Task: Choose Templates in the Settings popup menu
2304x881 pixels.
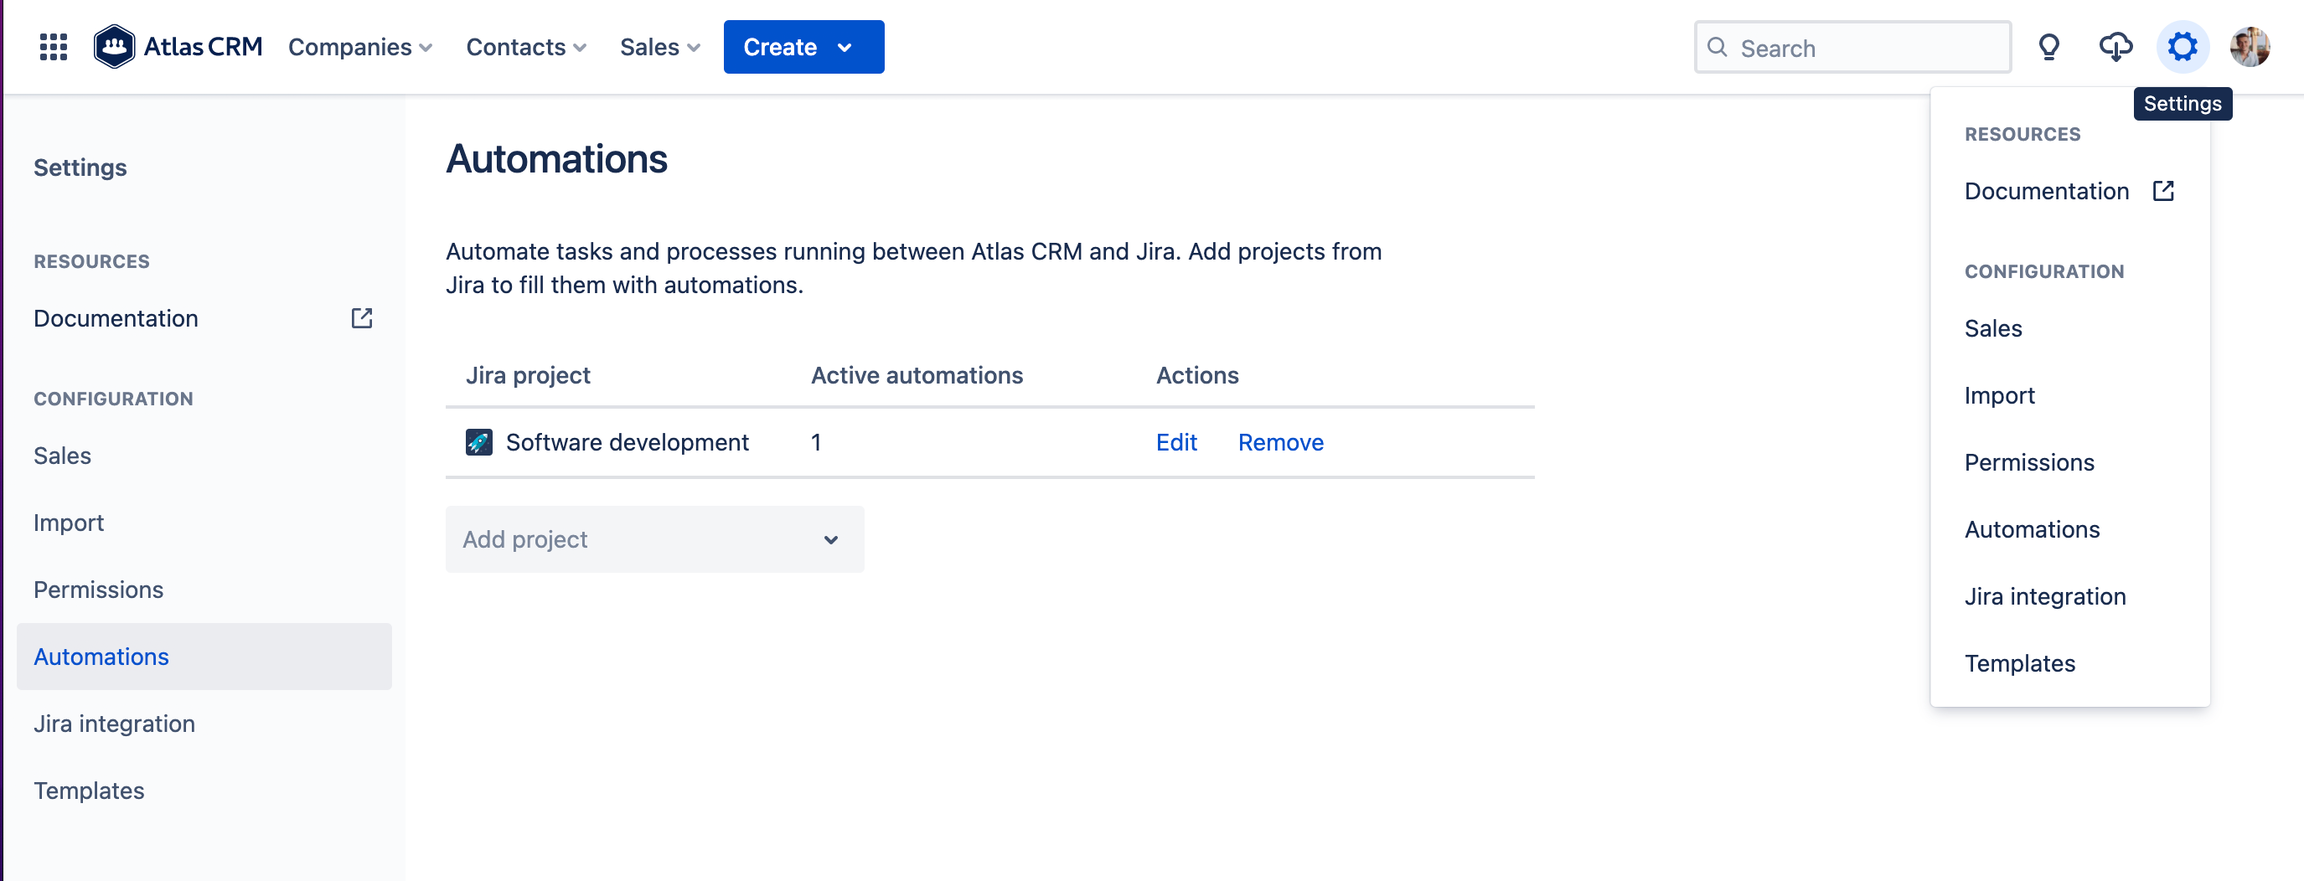Action: 2019,663
